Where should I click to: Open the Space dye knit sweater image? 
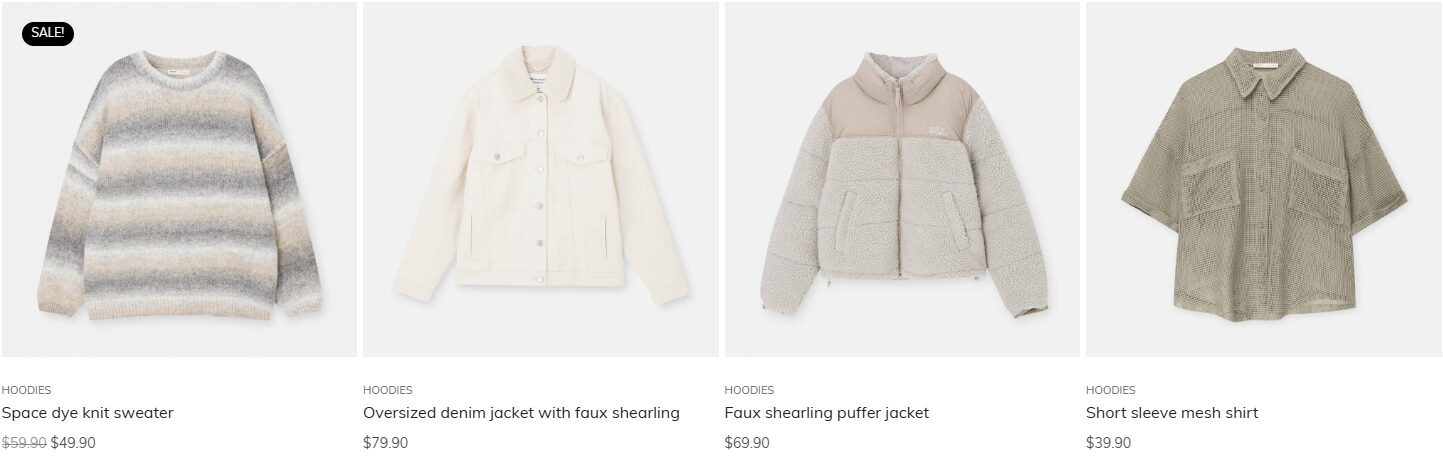pyautogui.click(x=179, y=179)
